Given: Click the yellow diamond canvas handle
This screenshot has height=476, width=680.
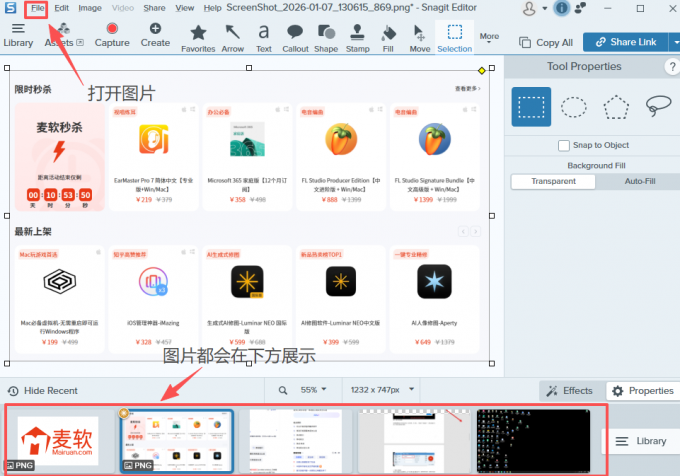Looking at the screenshot, I should [x=481, y=71].
